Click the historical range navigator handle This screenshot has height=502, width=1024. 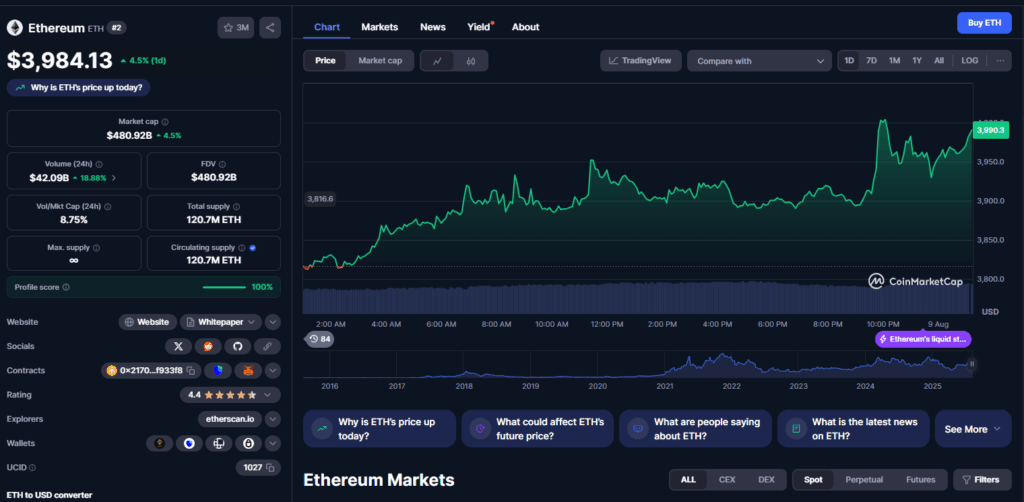coord(971,364)
